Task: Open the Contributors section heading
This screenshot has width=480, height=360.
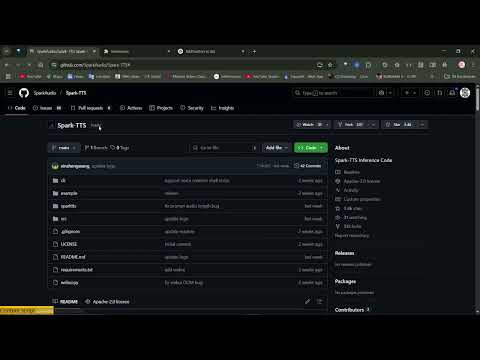Action: coord(349,310)
